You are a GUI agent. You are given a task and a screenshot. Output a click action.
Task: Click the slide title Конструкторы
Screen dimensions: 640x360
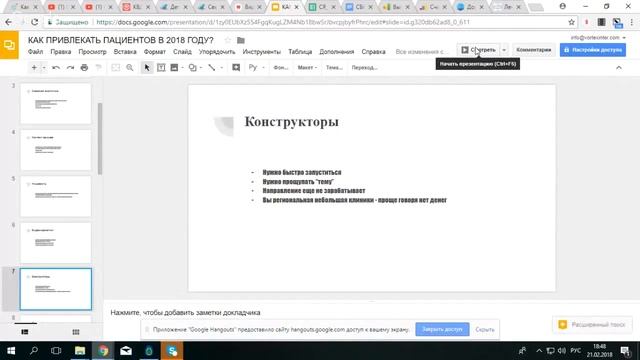pos(291,122)
